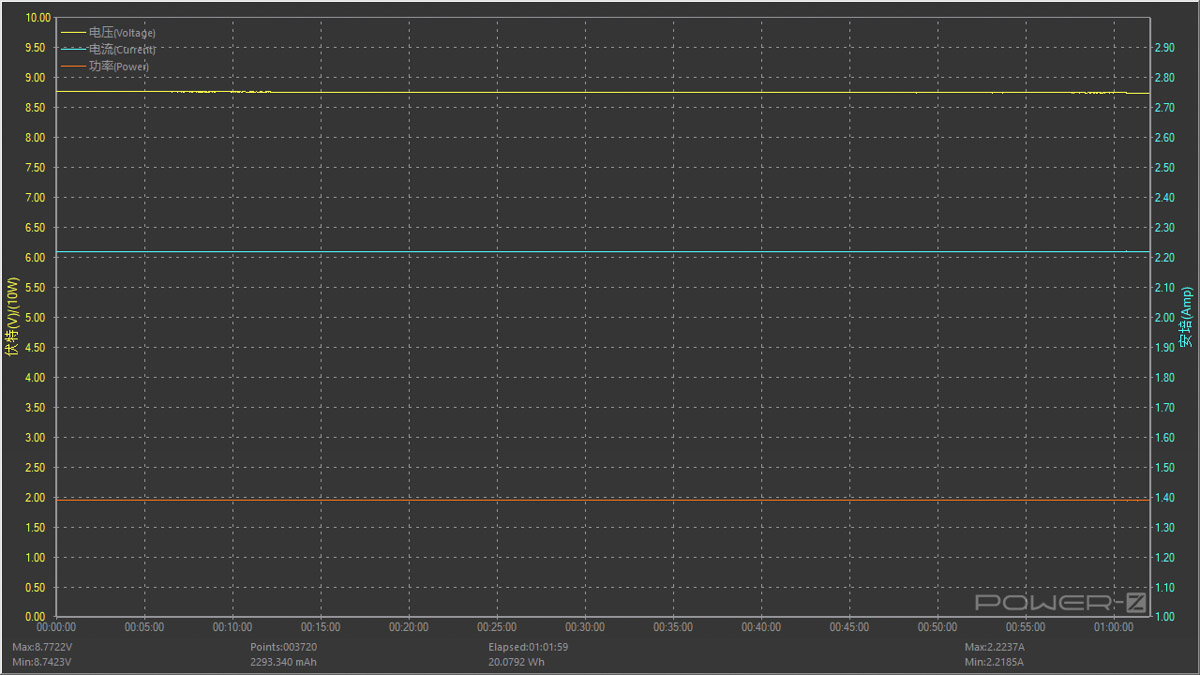Click the right axis title 安培(Amp)
The width and height of the screenshot is (1200, 675).
point(1186,318)
